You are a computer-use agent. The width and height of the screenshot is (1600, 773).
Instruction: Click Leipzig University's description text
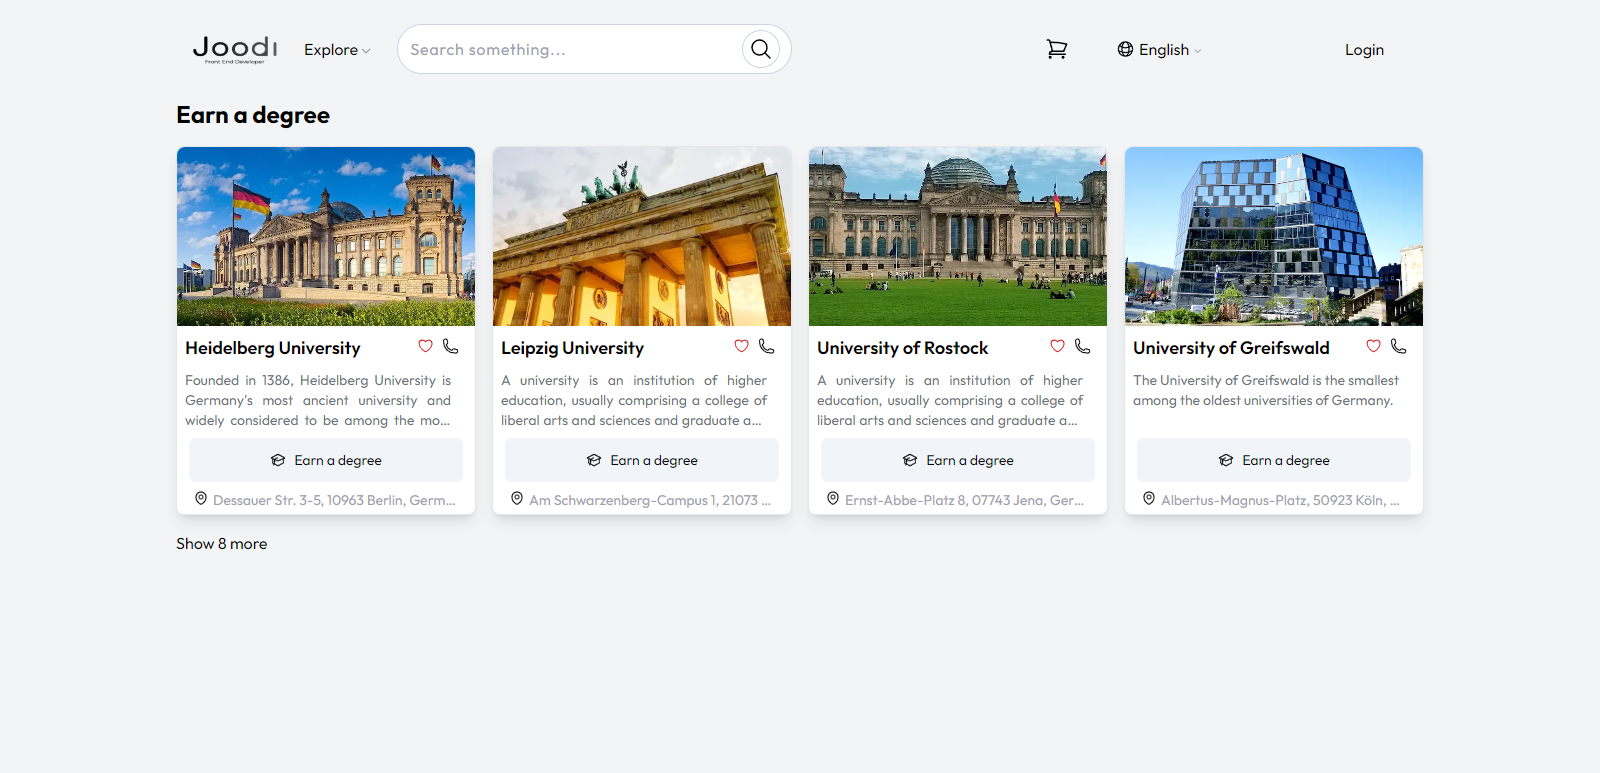[634, 400]
